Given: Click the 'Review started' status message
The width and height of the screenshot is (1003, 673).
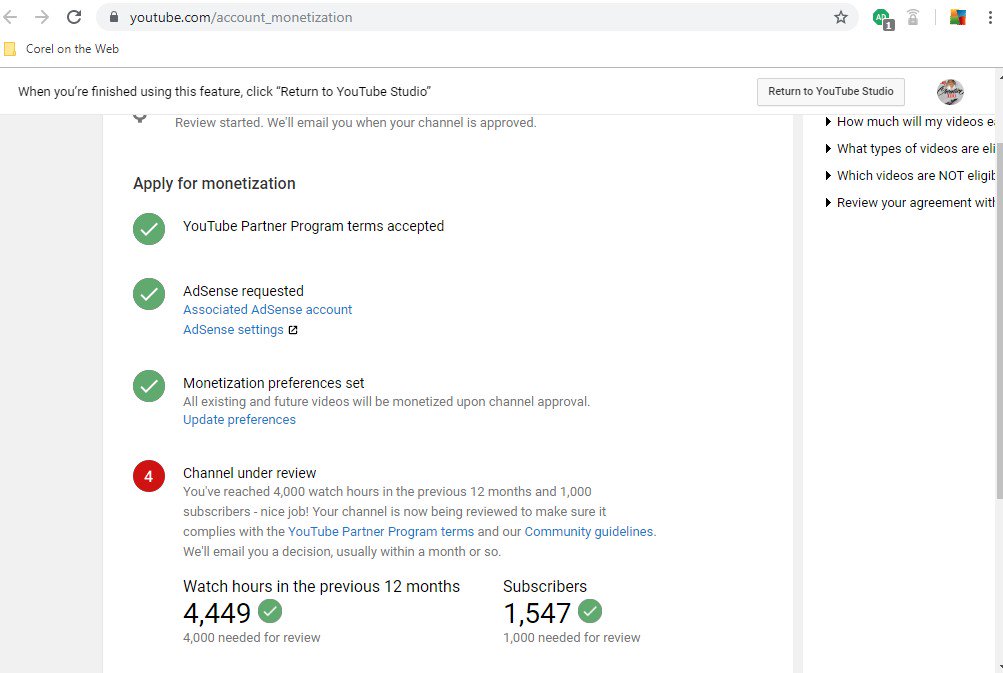Looking at the screenshot, I should (356, 123).
